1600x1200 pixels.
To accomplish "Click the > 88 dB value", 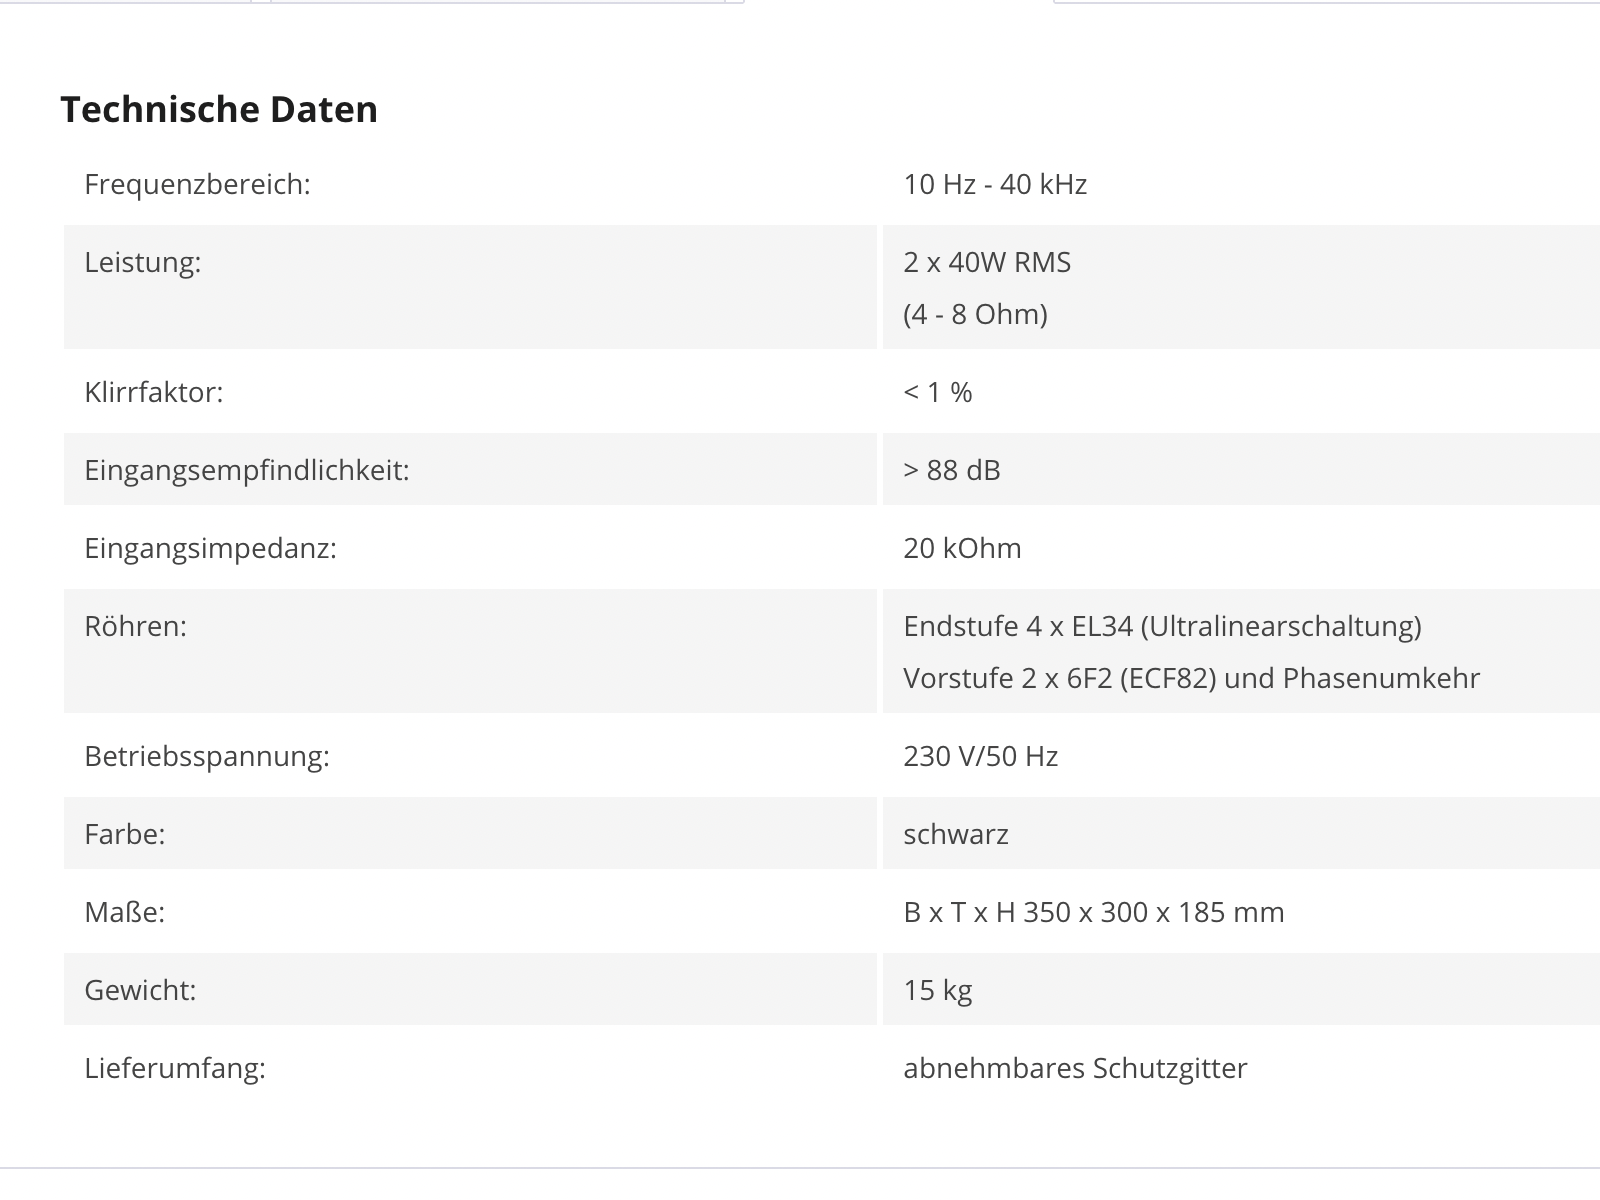I will 952,471.
